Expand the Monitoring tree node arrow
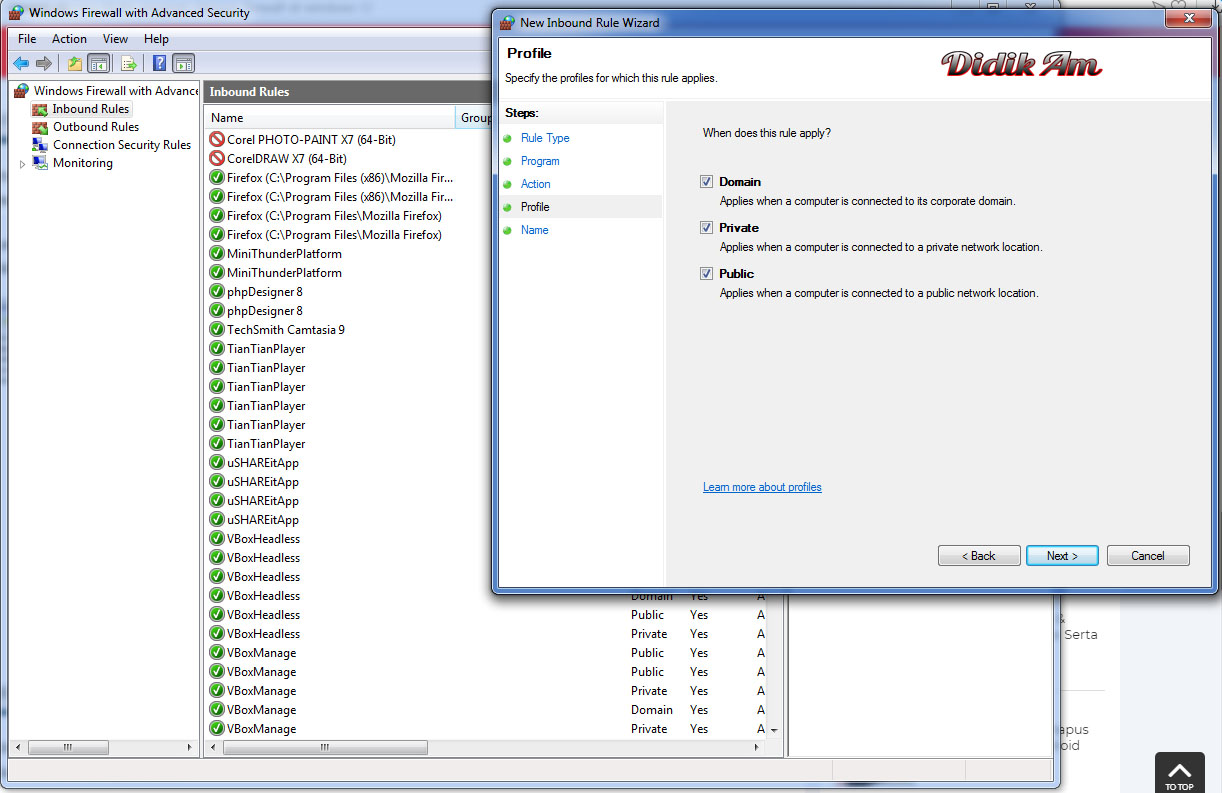Screen dimensions: 1222x793 coord(22,164)
